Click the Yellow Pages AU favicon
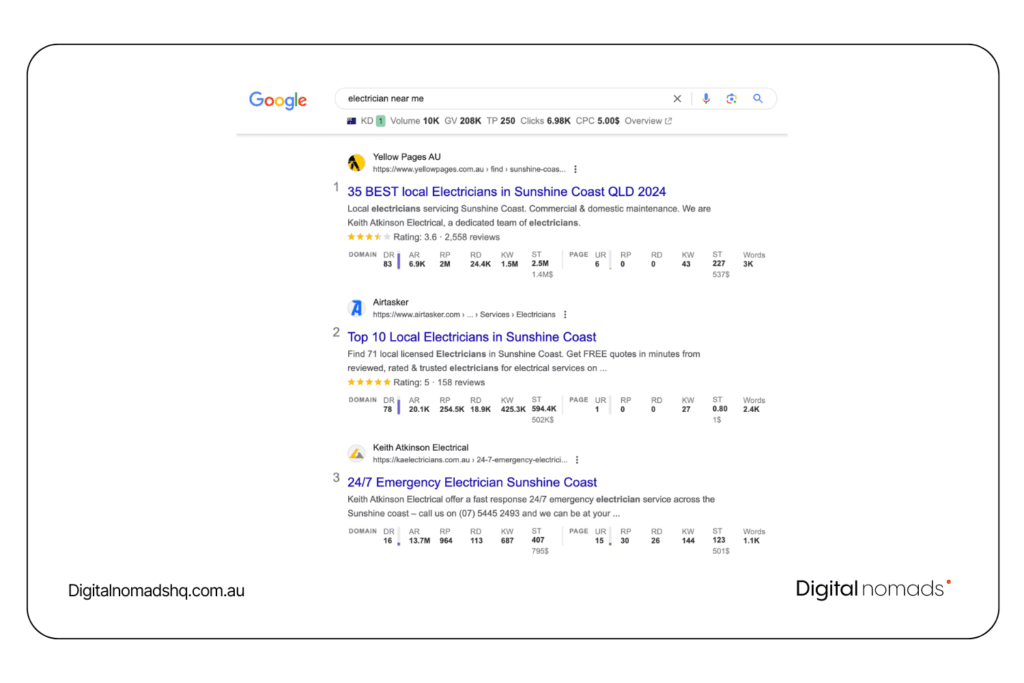The image size is (1024, 683). [x=356, y=163]
